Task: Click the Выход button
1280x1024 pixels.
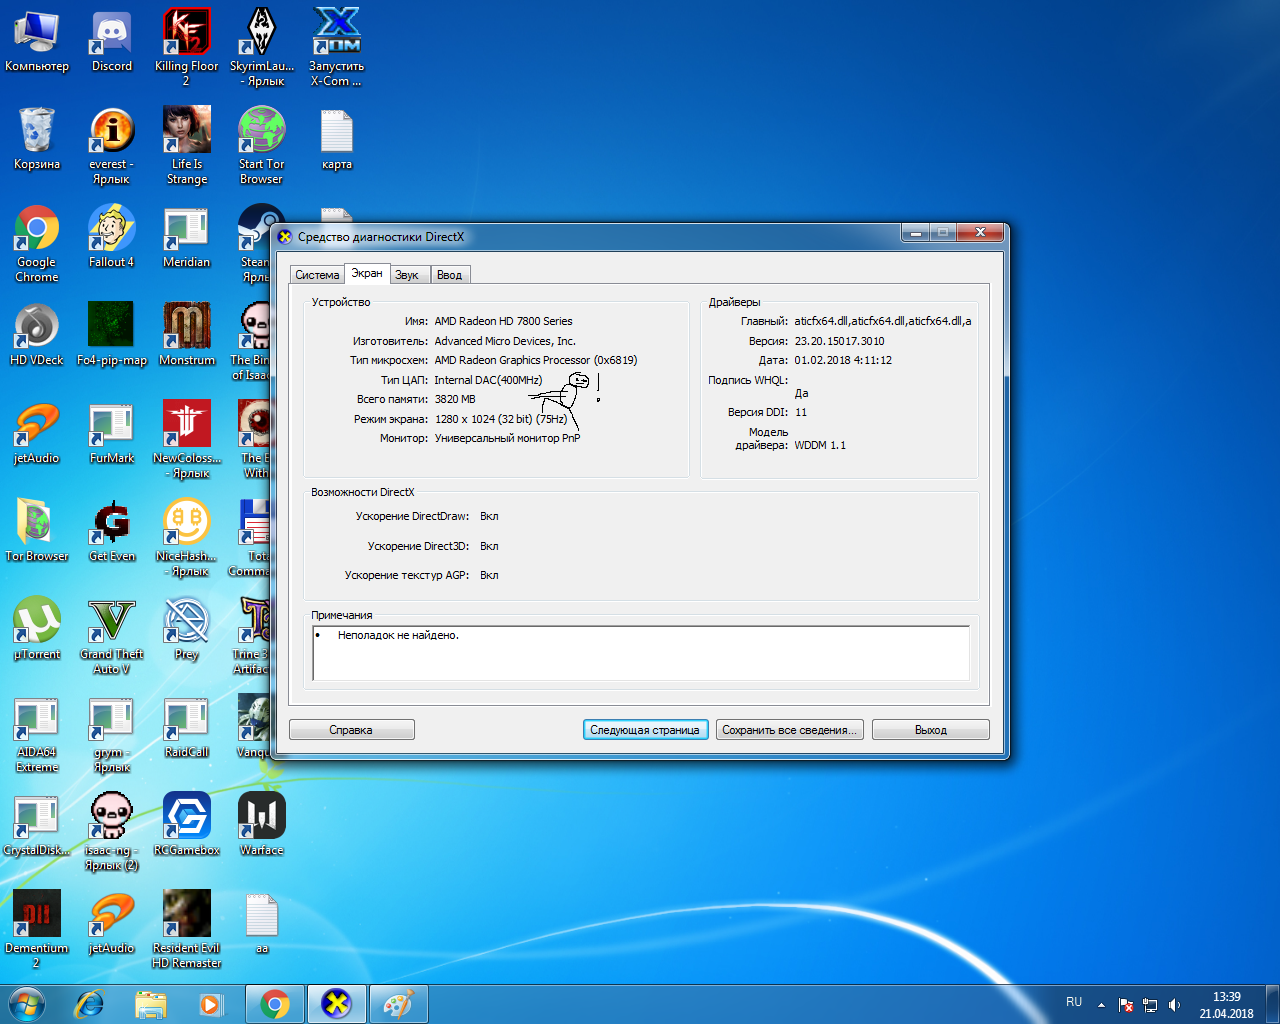Action: tap(931, 730)
